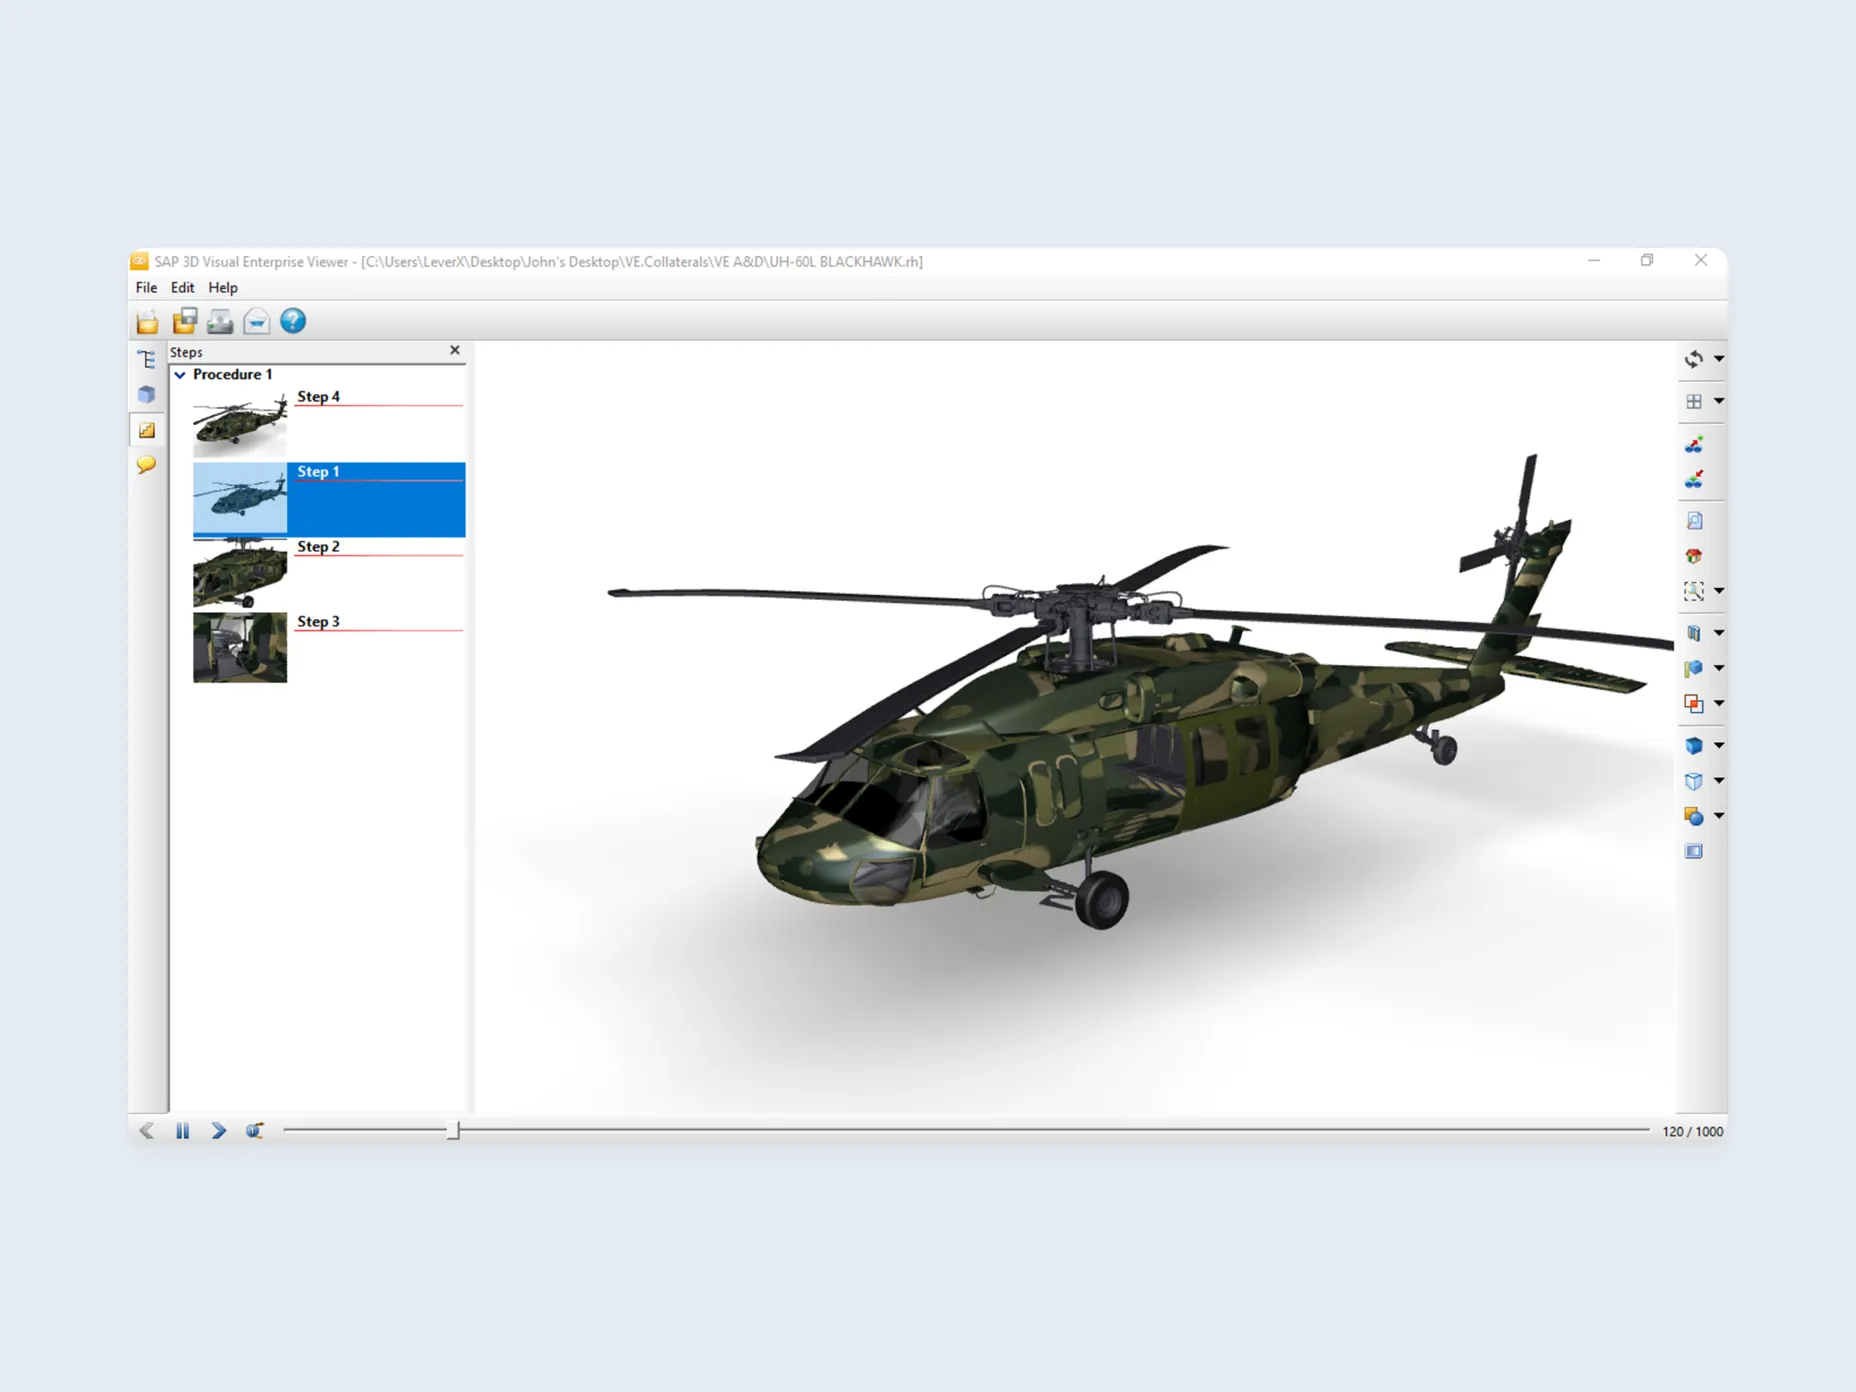Image resolution: width=1856 pixels, height=1392 pixels.
Task: Select the Step 2 label
Action: (318, 547)
